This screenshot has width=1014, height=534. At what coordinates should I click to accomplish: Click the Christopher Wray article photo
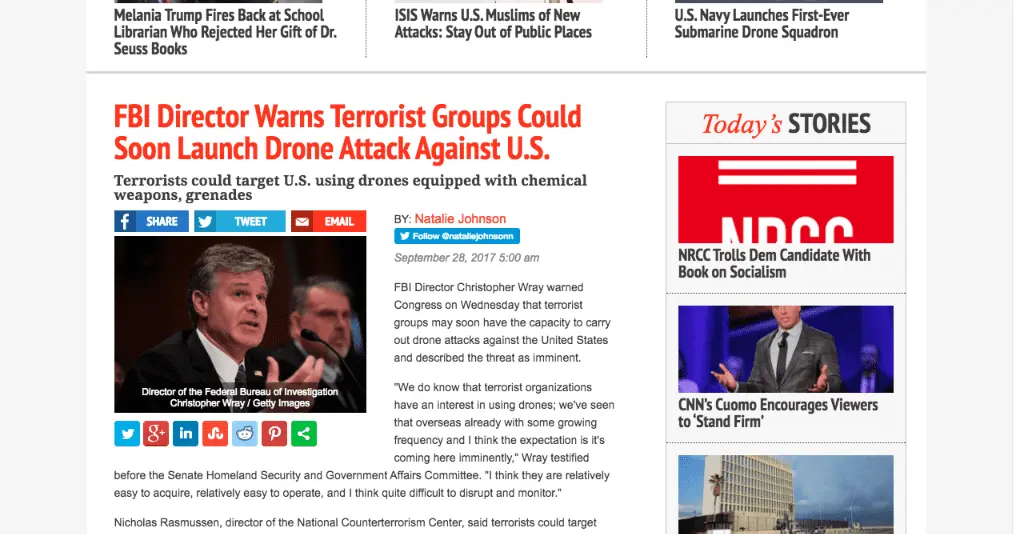click(240, 325)
